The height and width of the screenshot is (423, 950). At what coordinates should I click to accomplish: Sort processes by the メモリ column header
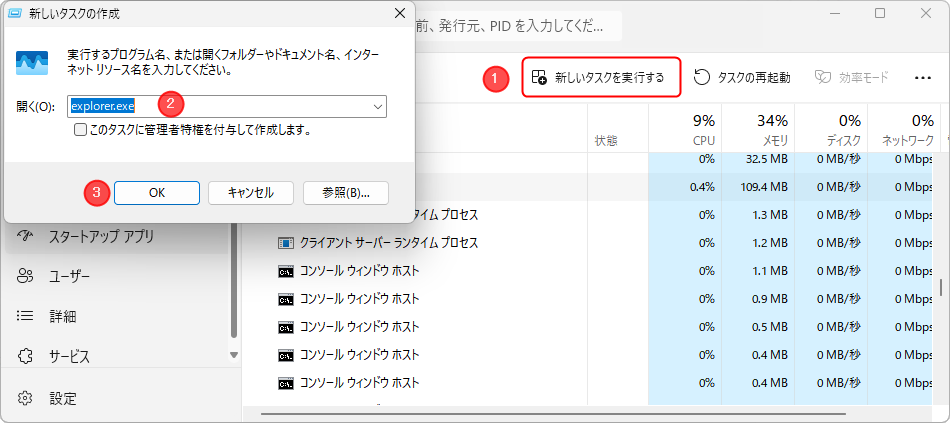(758, 128)
